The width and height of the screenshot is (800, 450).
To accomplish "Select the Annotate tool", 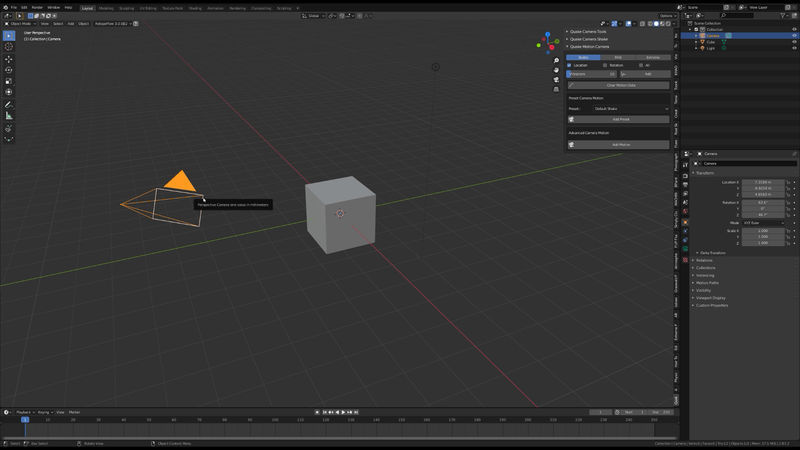I will [9, 105].
